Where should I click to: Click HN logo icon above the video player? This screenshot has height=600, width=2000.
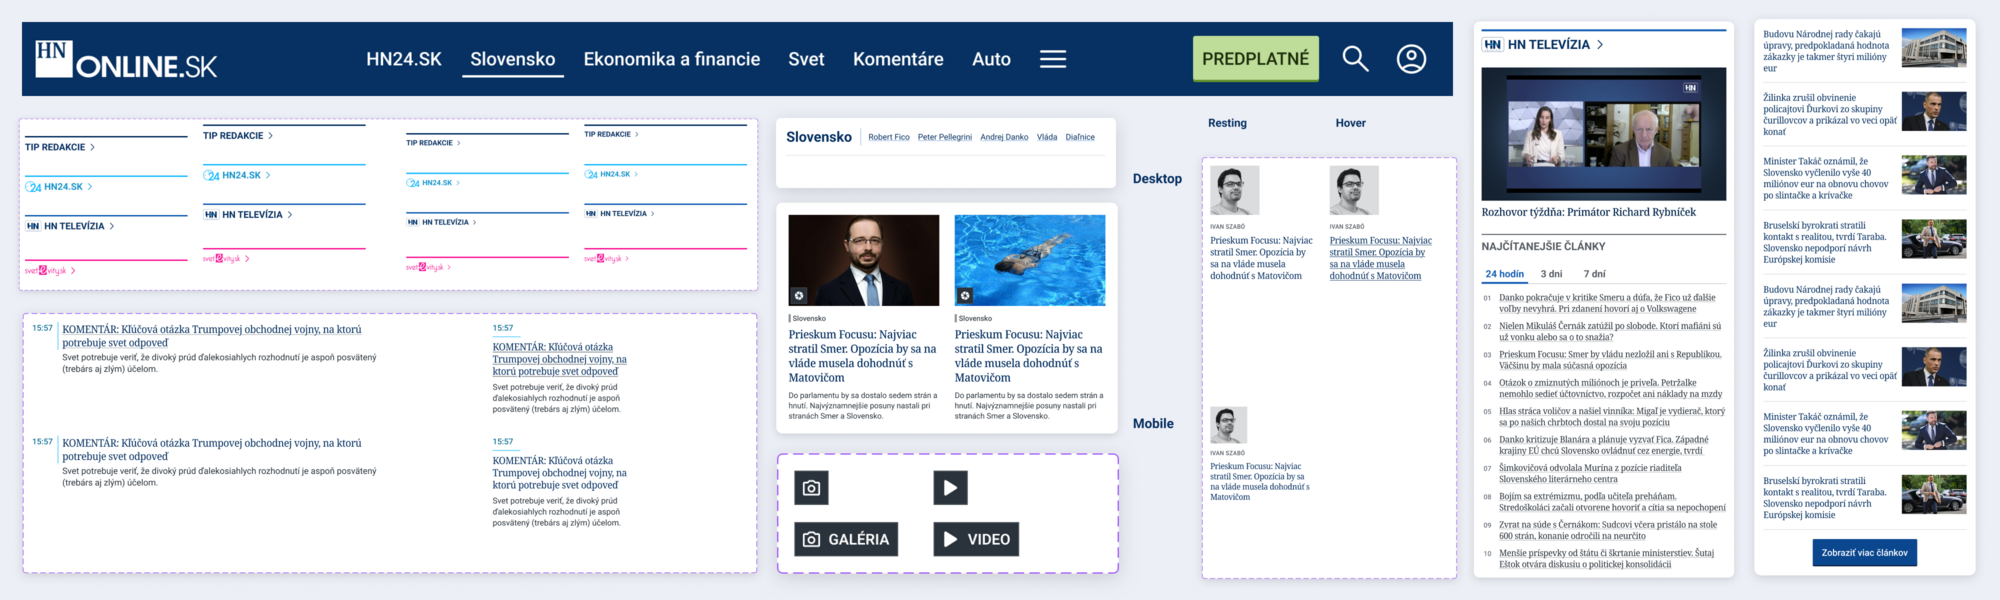[1492, 45]
